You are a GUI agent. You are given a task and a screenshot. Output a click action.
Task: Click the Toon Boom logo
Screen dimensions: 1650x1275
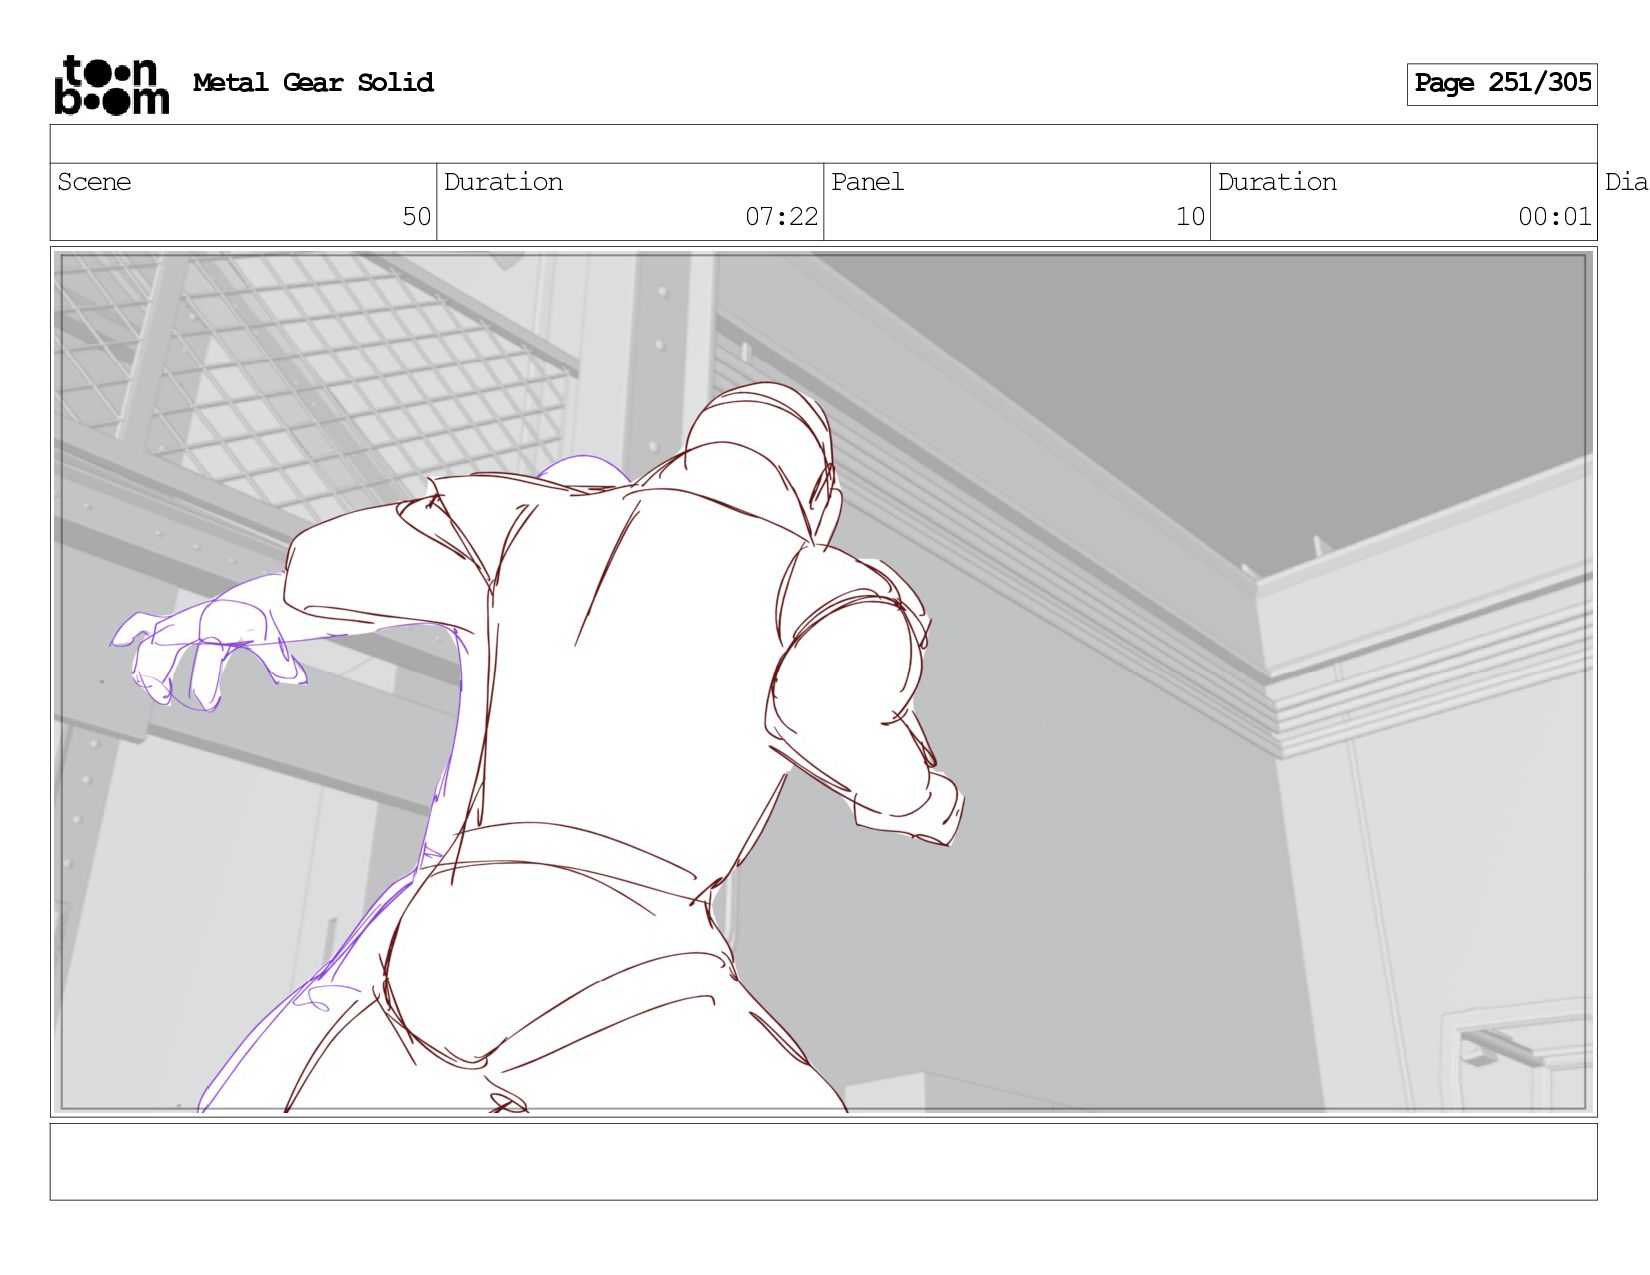point(111,85)
